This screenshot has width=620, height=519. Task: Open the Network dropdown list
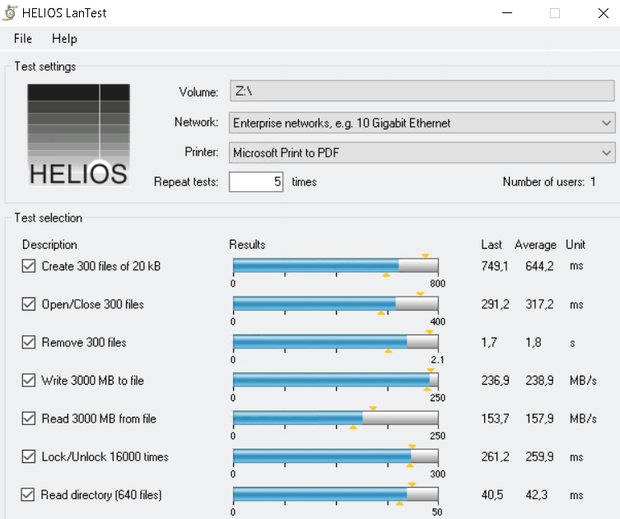(x=422, y=123)
